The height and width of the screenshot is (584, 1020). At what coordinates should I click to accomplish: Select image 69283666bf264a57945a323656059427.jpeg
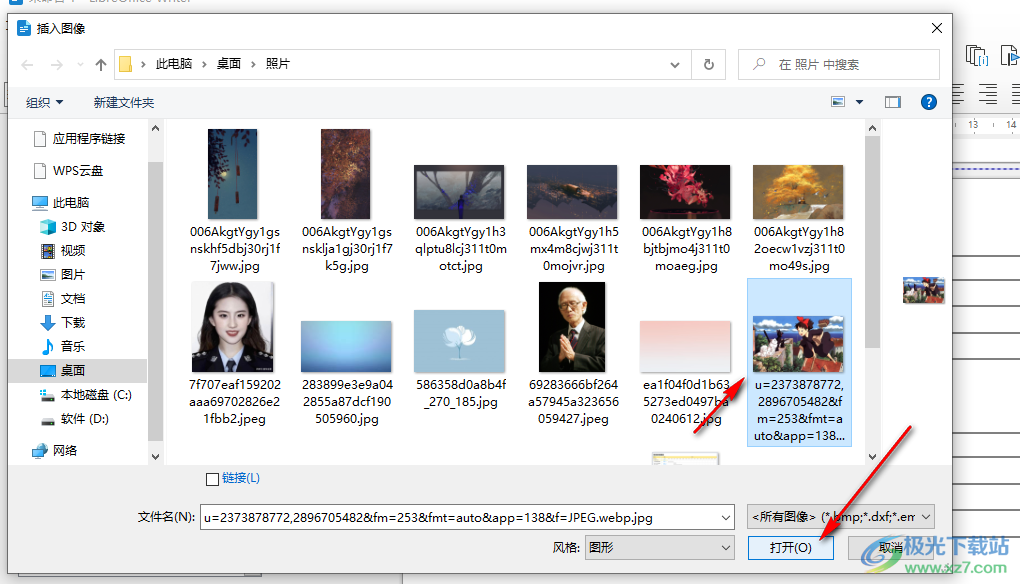(x=573, y=354)
